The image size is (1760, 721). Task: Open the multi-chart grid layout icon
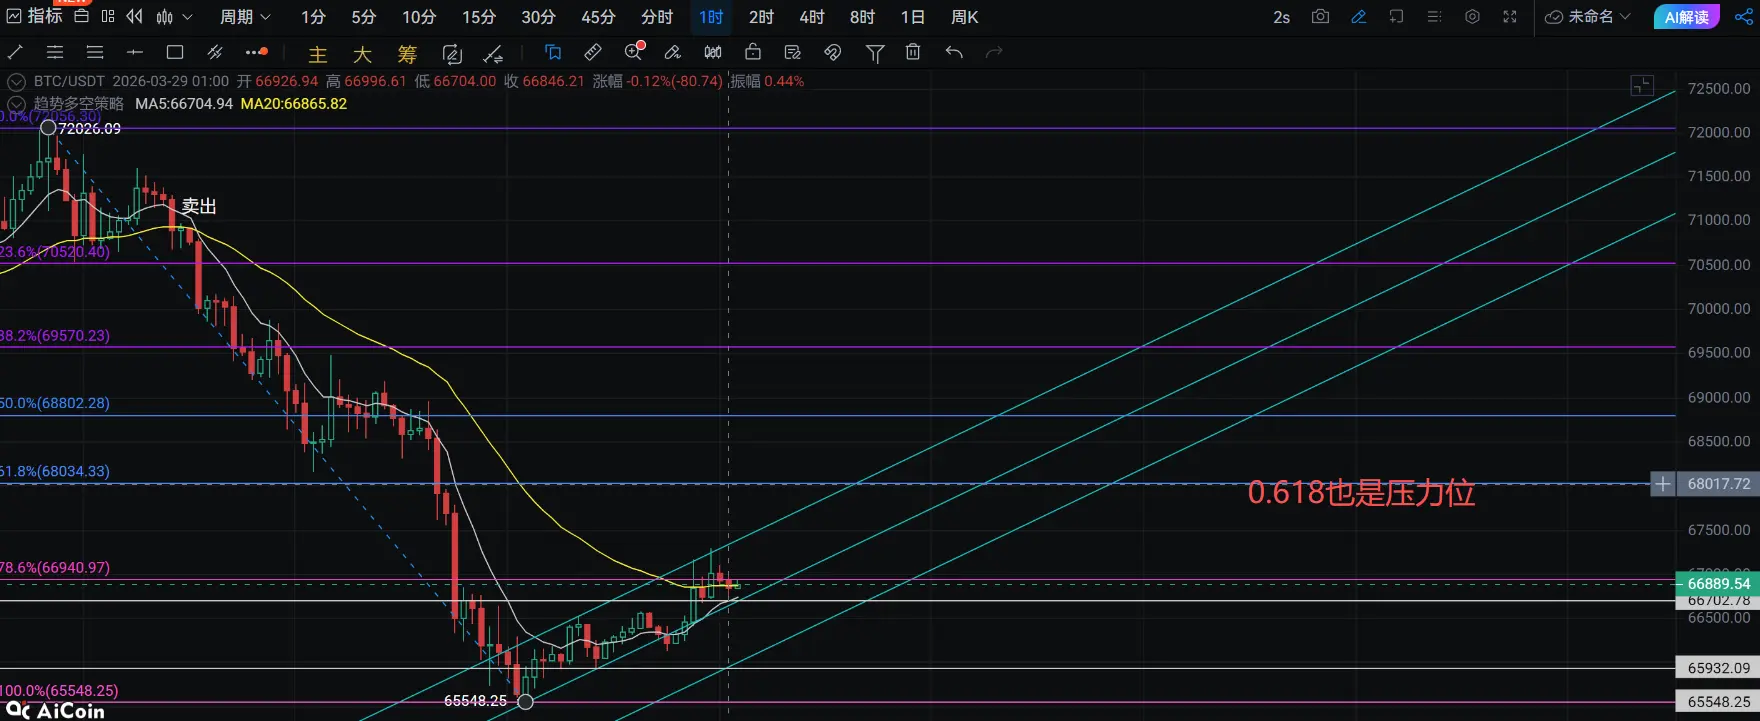[108, 17]
